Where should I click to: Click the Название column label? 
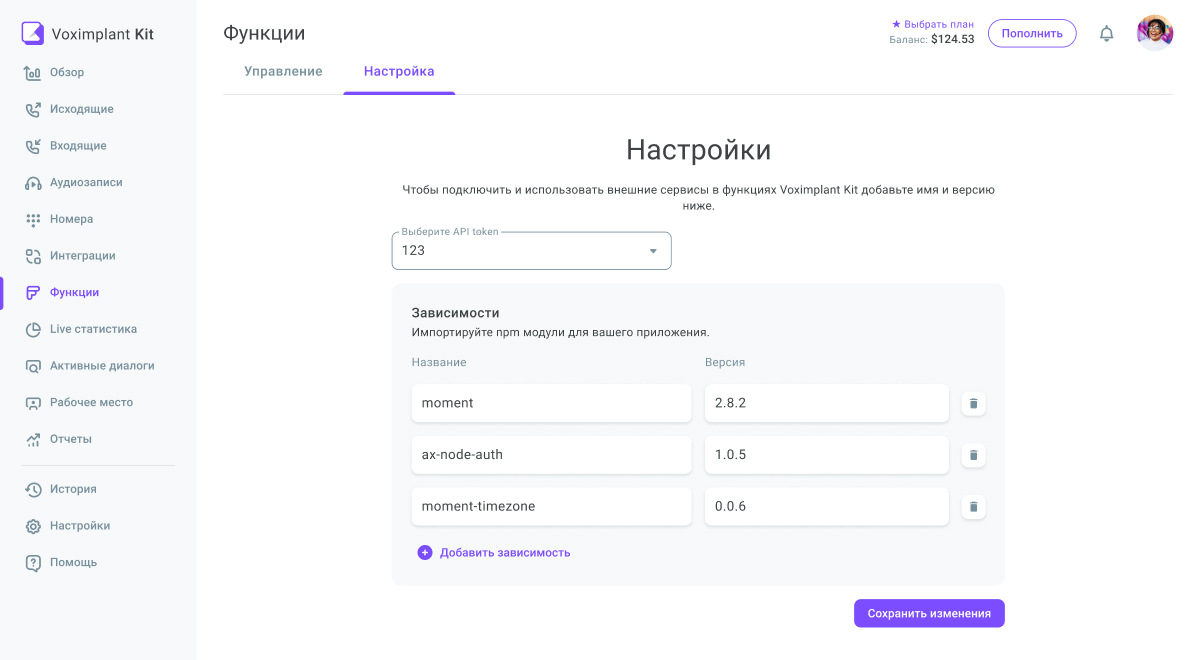(439, 362)
